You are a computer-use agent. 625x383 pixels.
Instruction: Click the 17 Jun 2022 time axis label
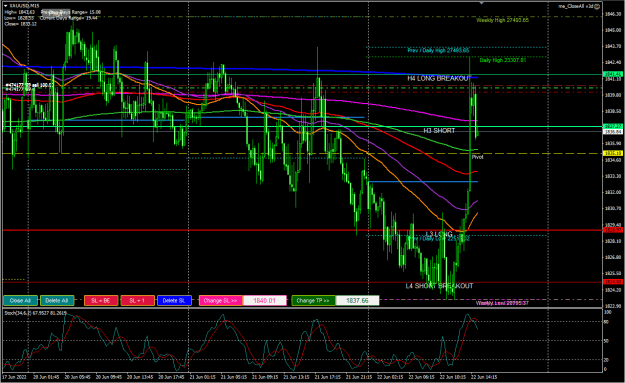click(x=15, y=377)
